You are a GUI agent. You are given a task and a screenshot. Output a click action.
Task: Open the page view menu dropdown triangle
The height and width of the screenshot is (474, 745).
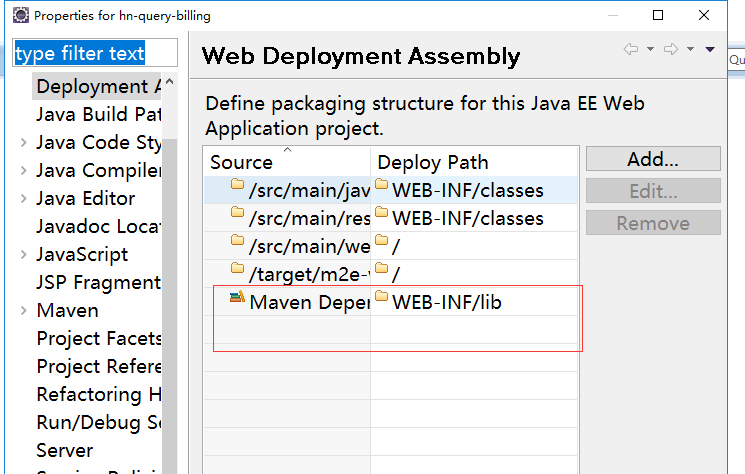pyautogui.click(x=710, y=49)
